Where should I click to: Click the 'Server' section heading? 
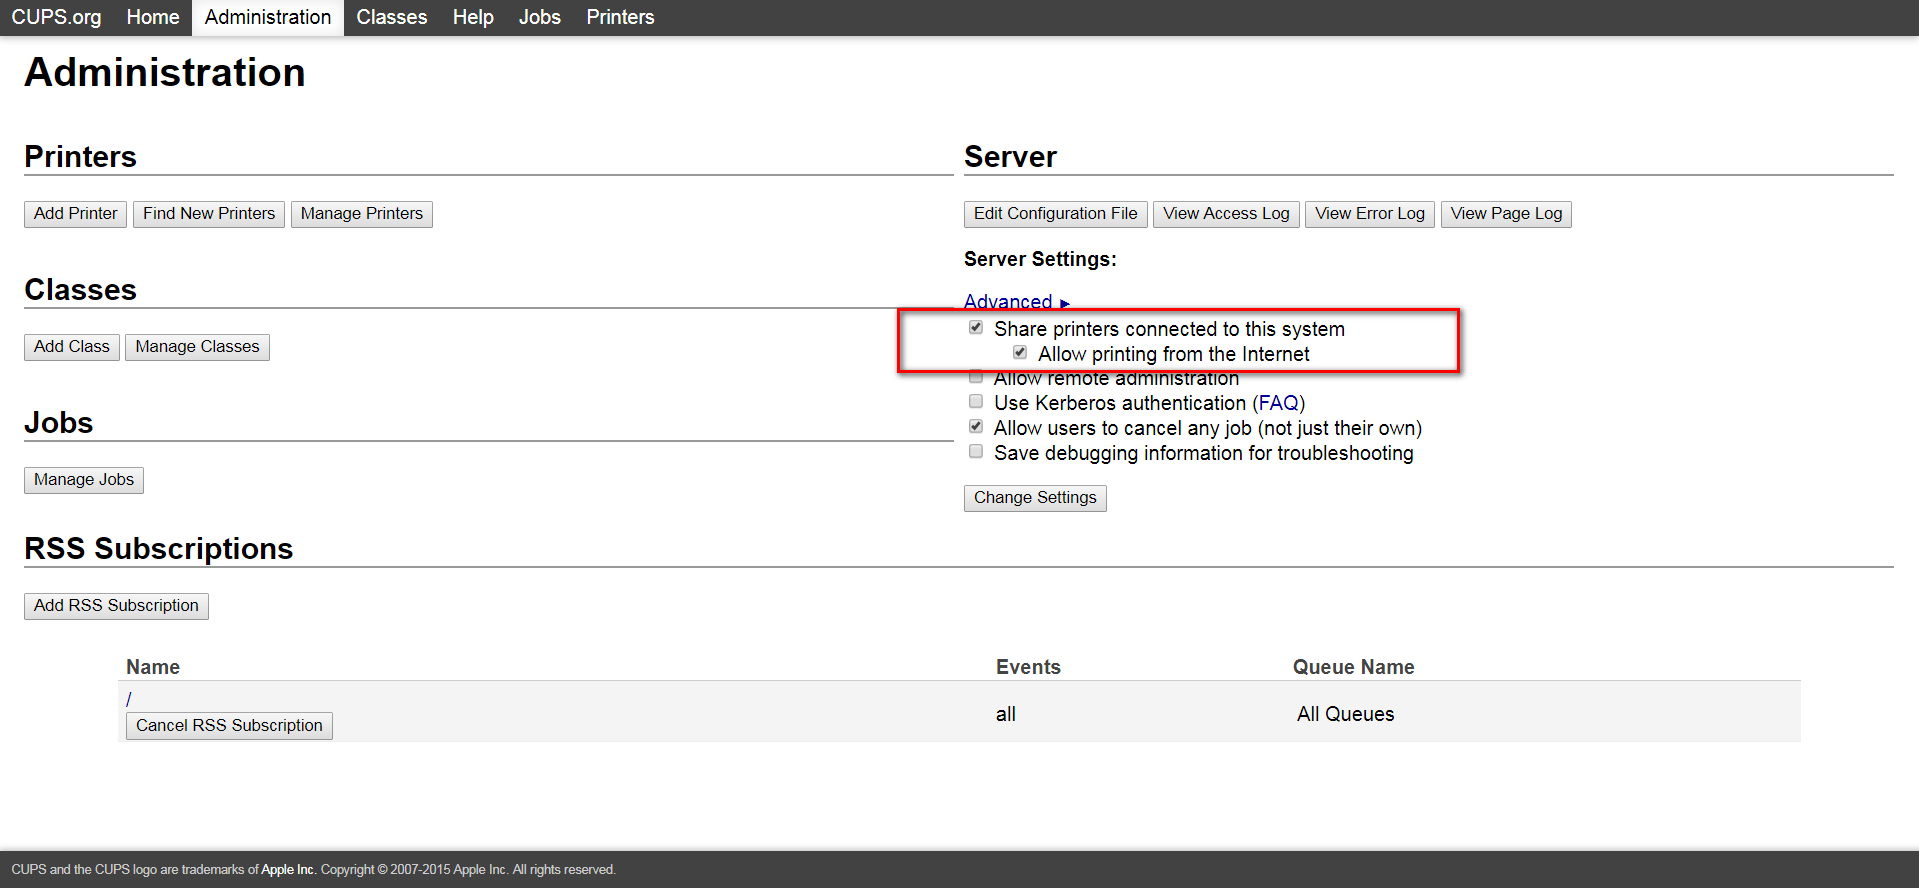[1010, 156]
